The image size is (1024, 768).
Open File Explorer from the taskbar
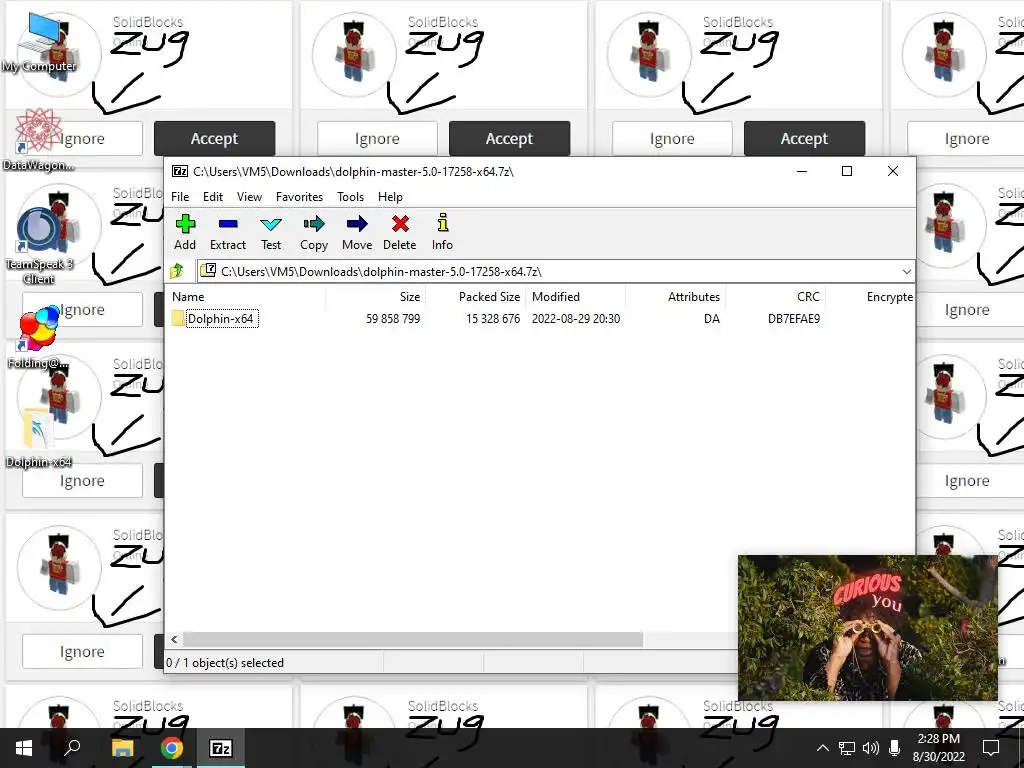122,748
